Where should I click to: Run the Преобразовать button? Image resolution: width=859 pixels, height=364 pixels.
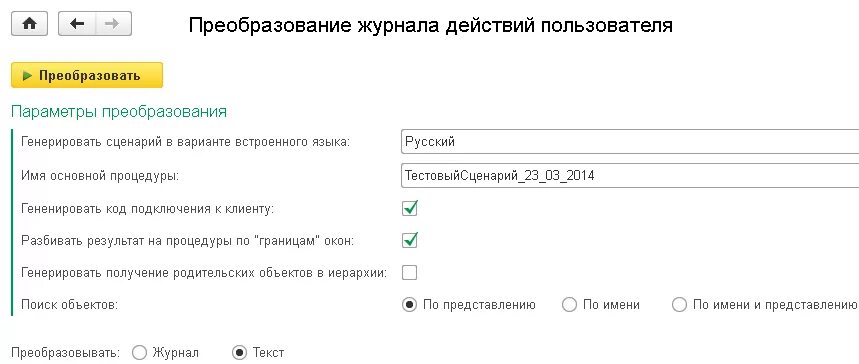[x=87, y=75]
